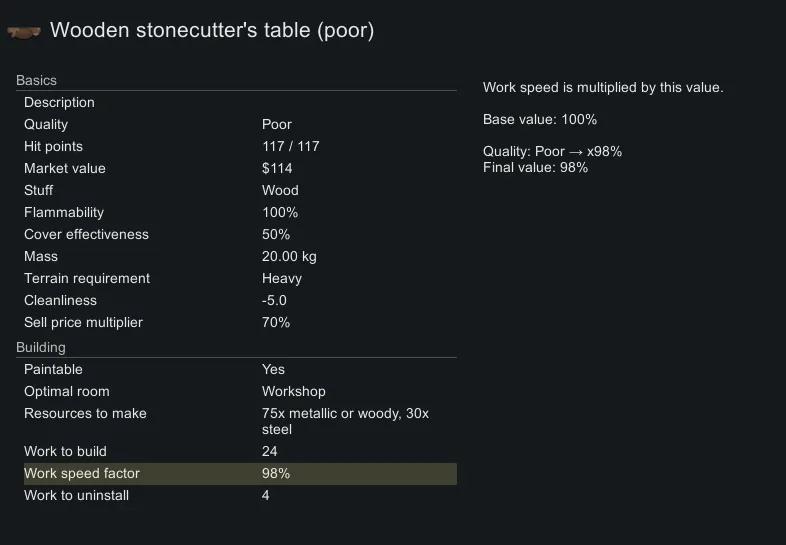Select the Stuff row showing Wood
786x545 pixels.
click(236, 190)
